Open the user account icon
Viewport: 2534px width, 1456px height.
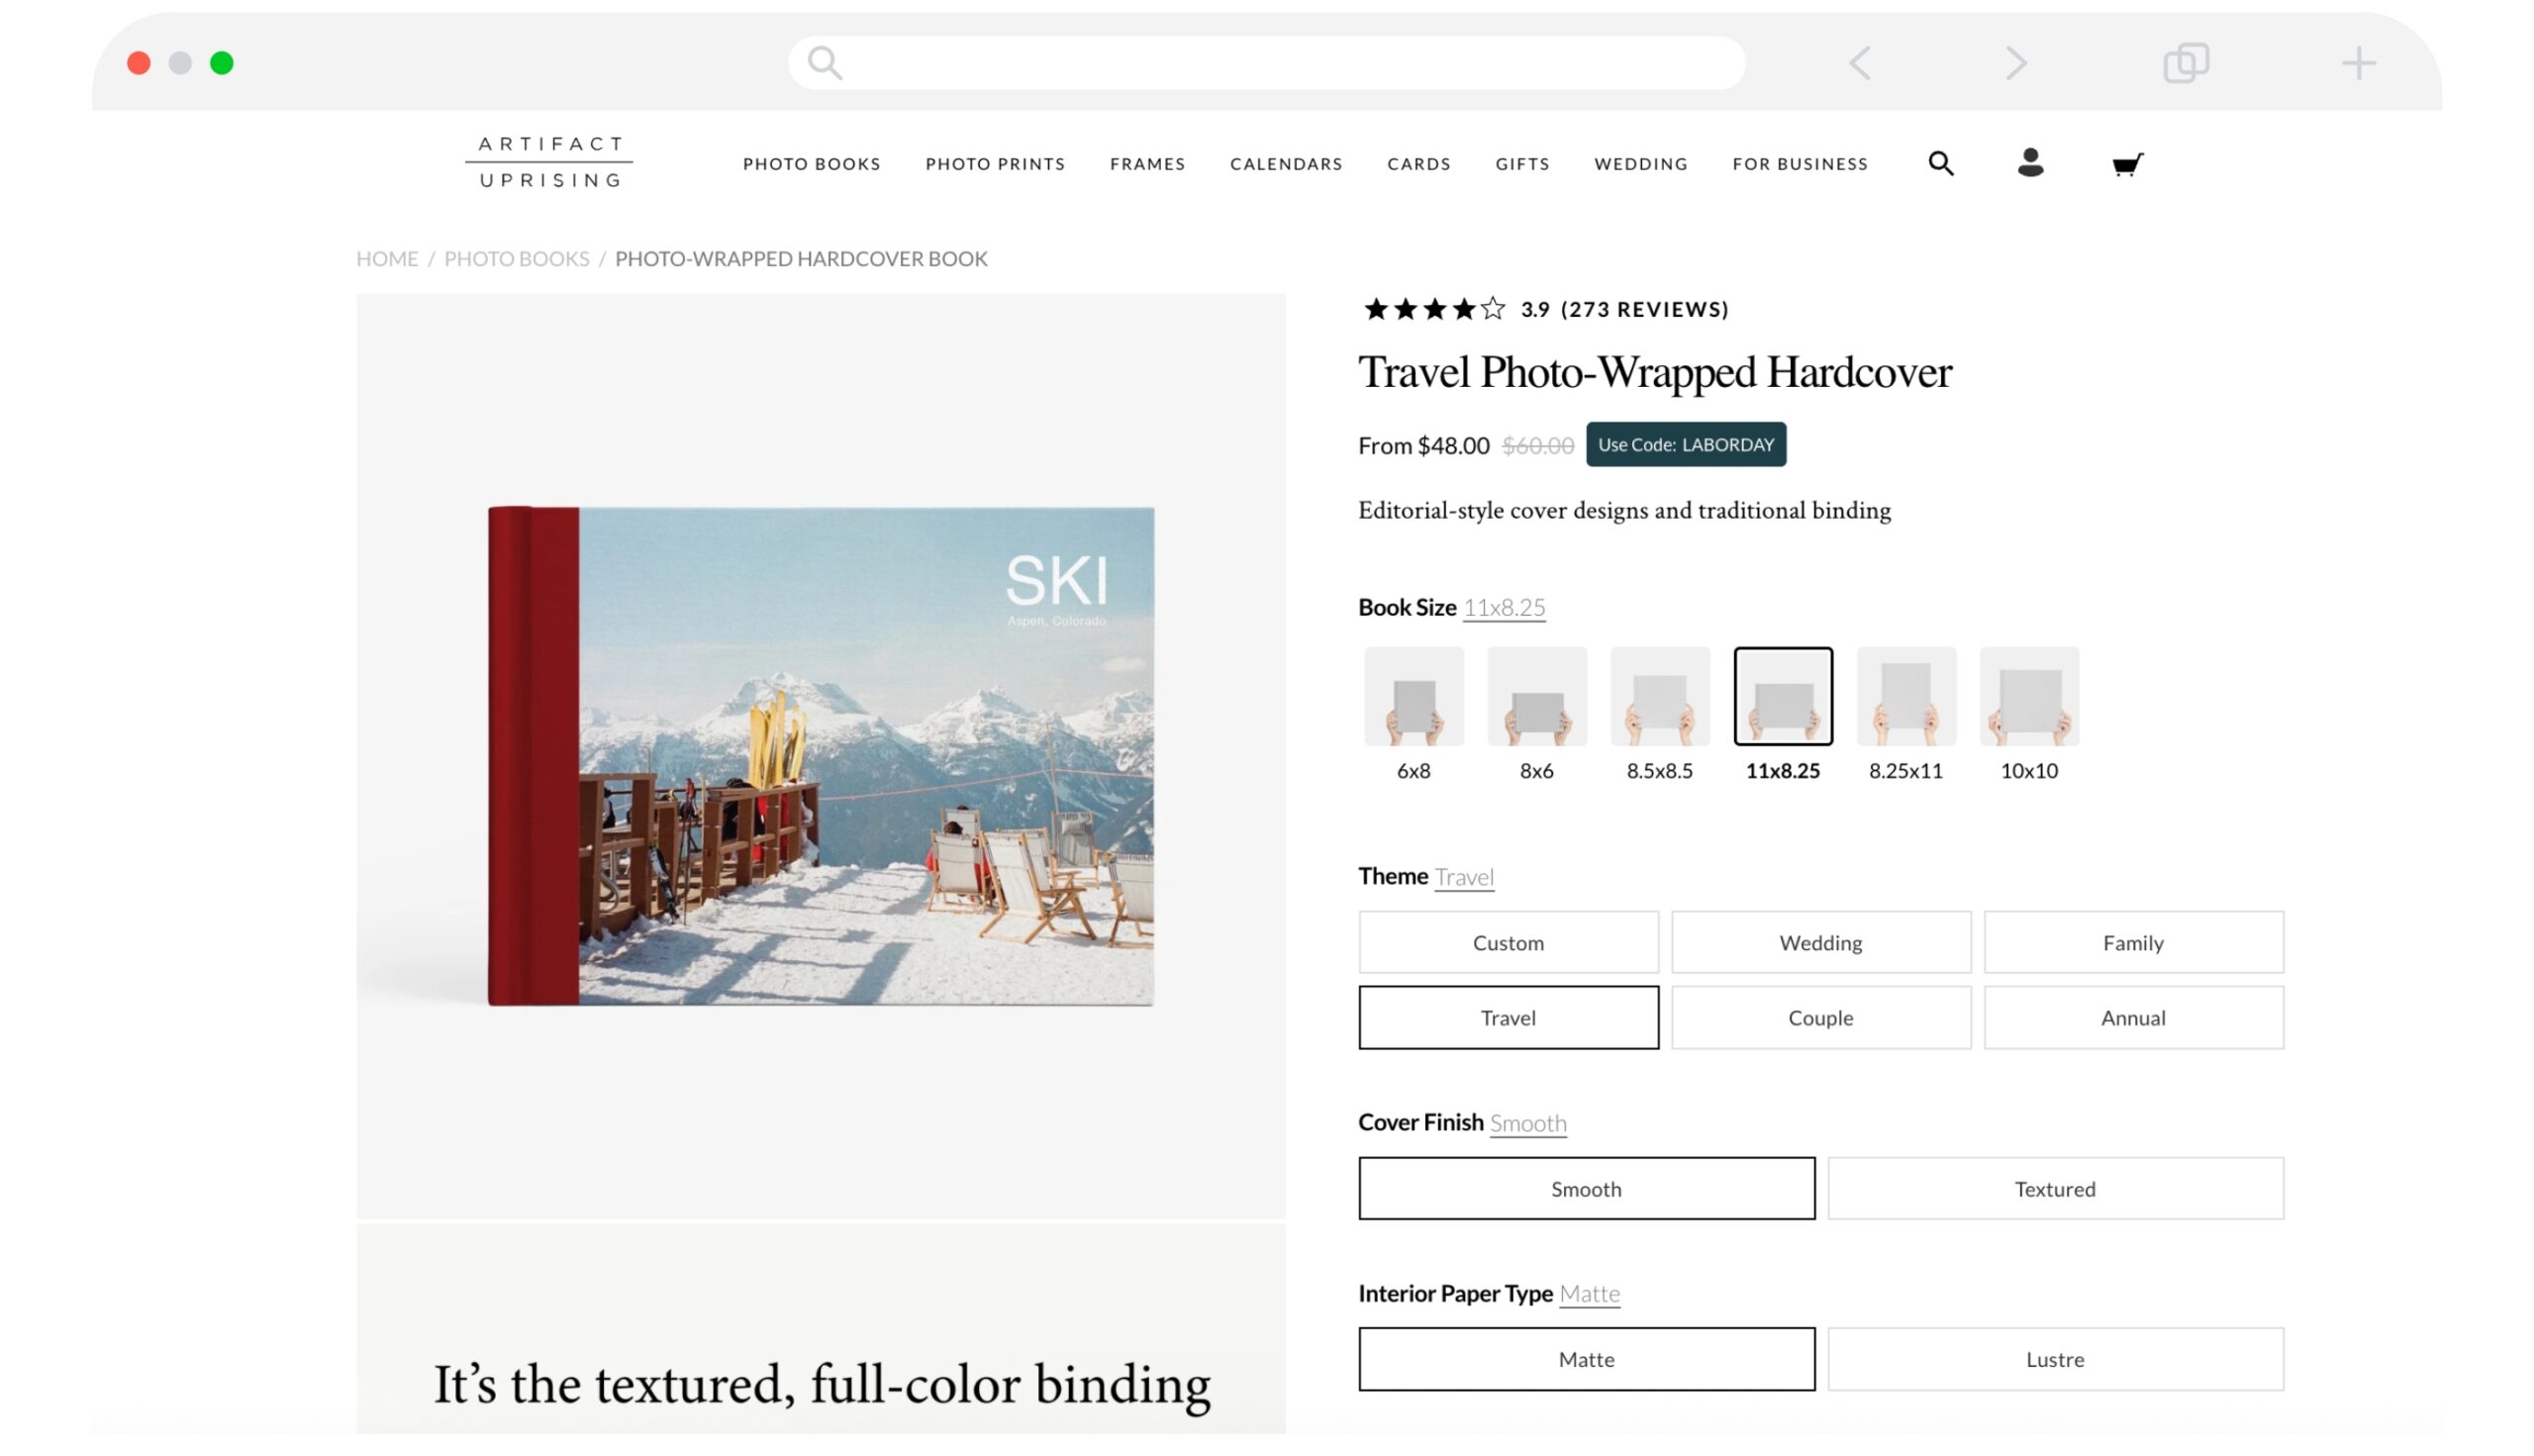coord(2030,163)
